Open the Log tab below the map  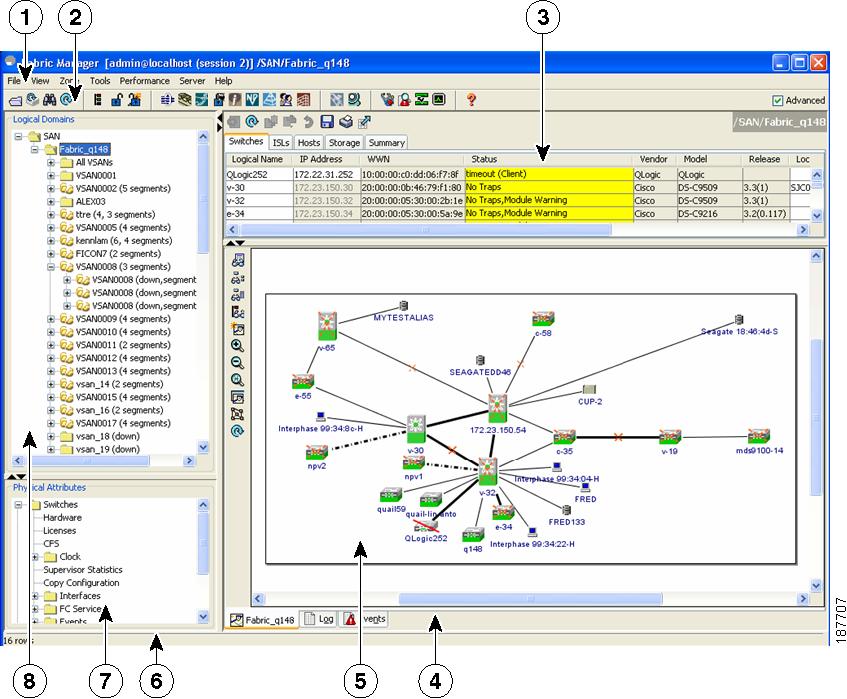[319, 619]
